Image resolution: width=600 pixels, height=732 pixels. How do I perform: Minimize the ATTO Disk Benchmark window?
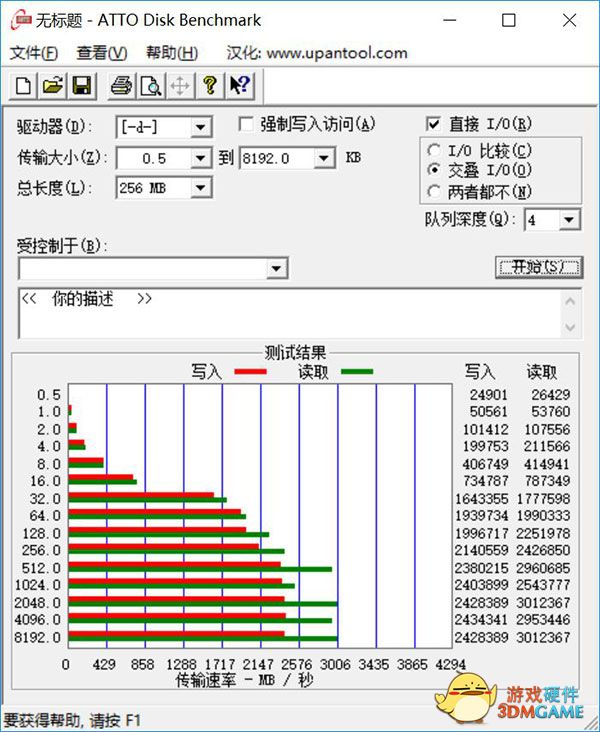coord(450,20)
